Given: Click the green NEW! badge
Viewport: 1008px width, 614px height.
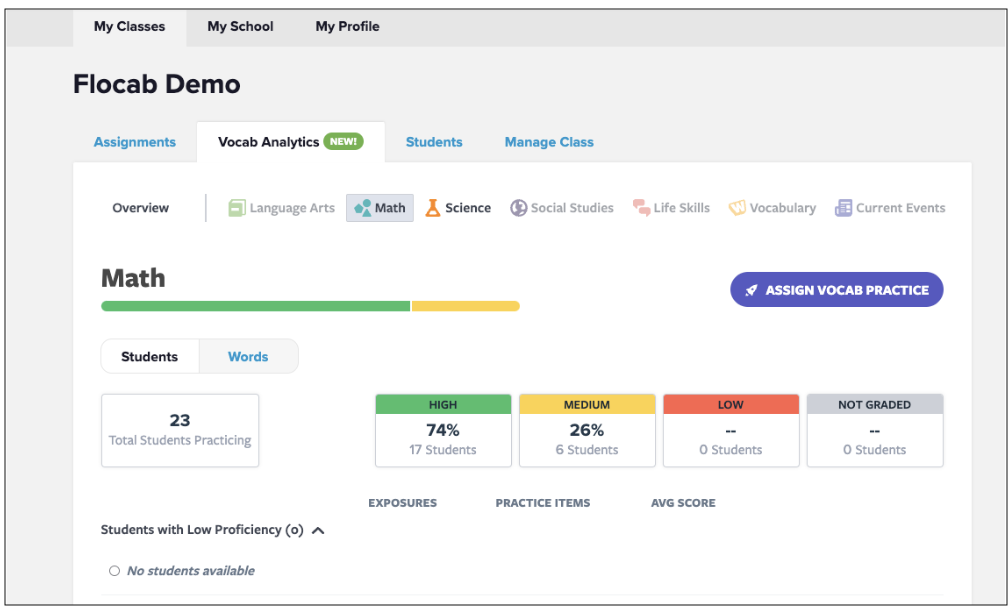Looking at the screenshot, I should pos(343,141).
